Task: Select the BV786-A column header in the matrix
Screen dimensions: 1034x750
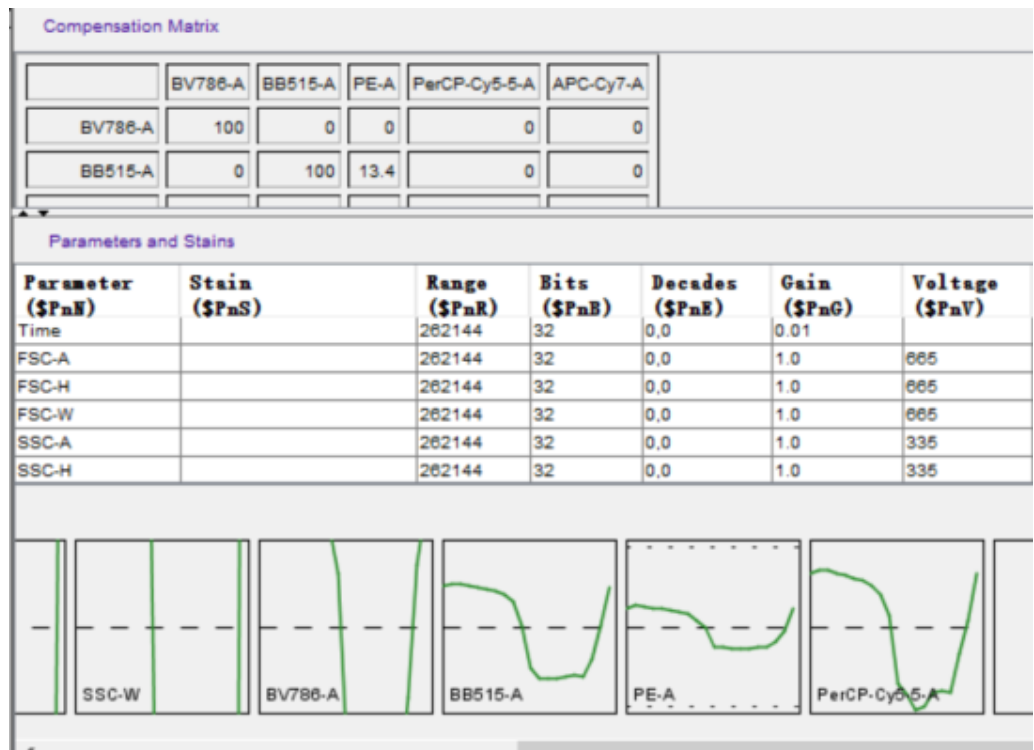Action: (208, 83)
